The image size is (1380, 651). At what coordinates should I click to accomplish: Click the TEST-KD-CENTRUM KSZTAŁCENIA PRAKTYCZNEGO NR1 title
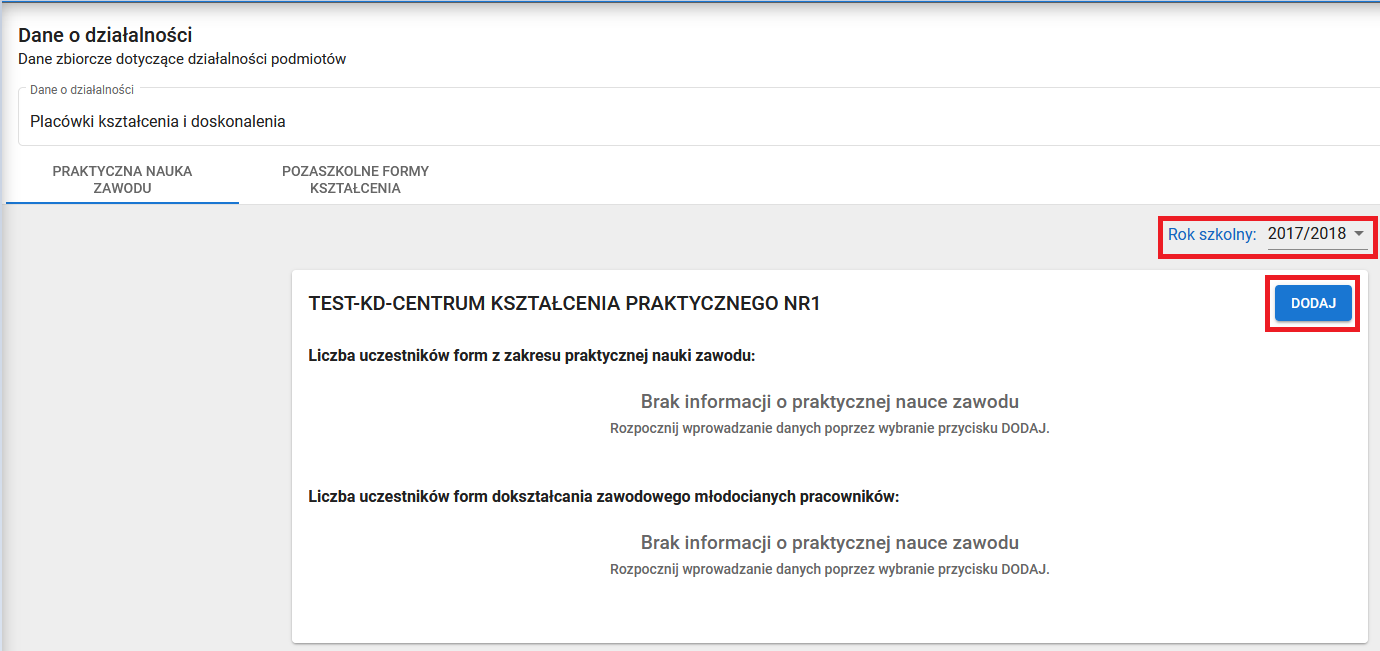click(x=564, y=304)
